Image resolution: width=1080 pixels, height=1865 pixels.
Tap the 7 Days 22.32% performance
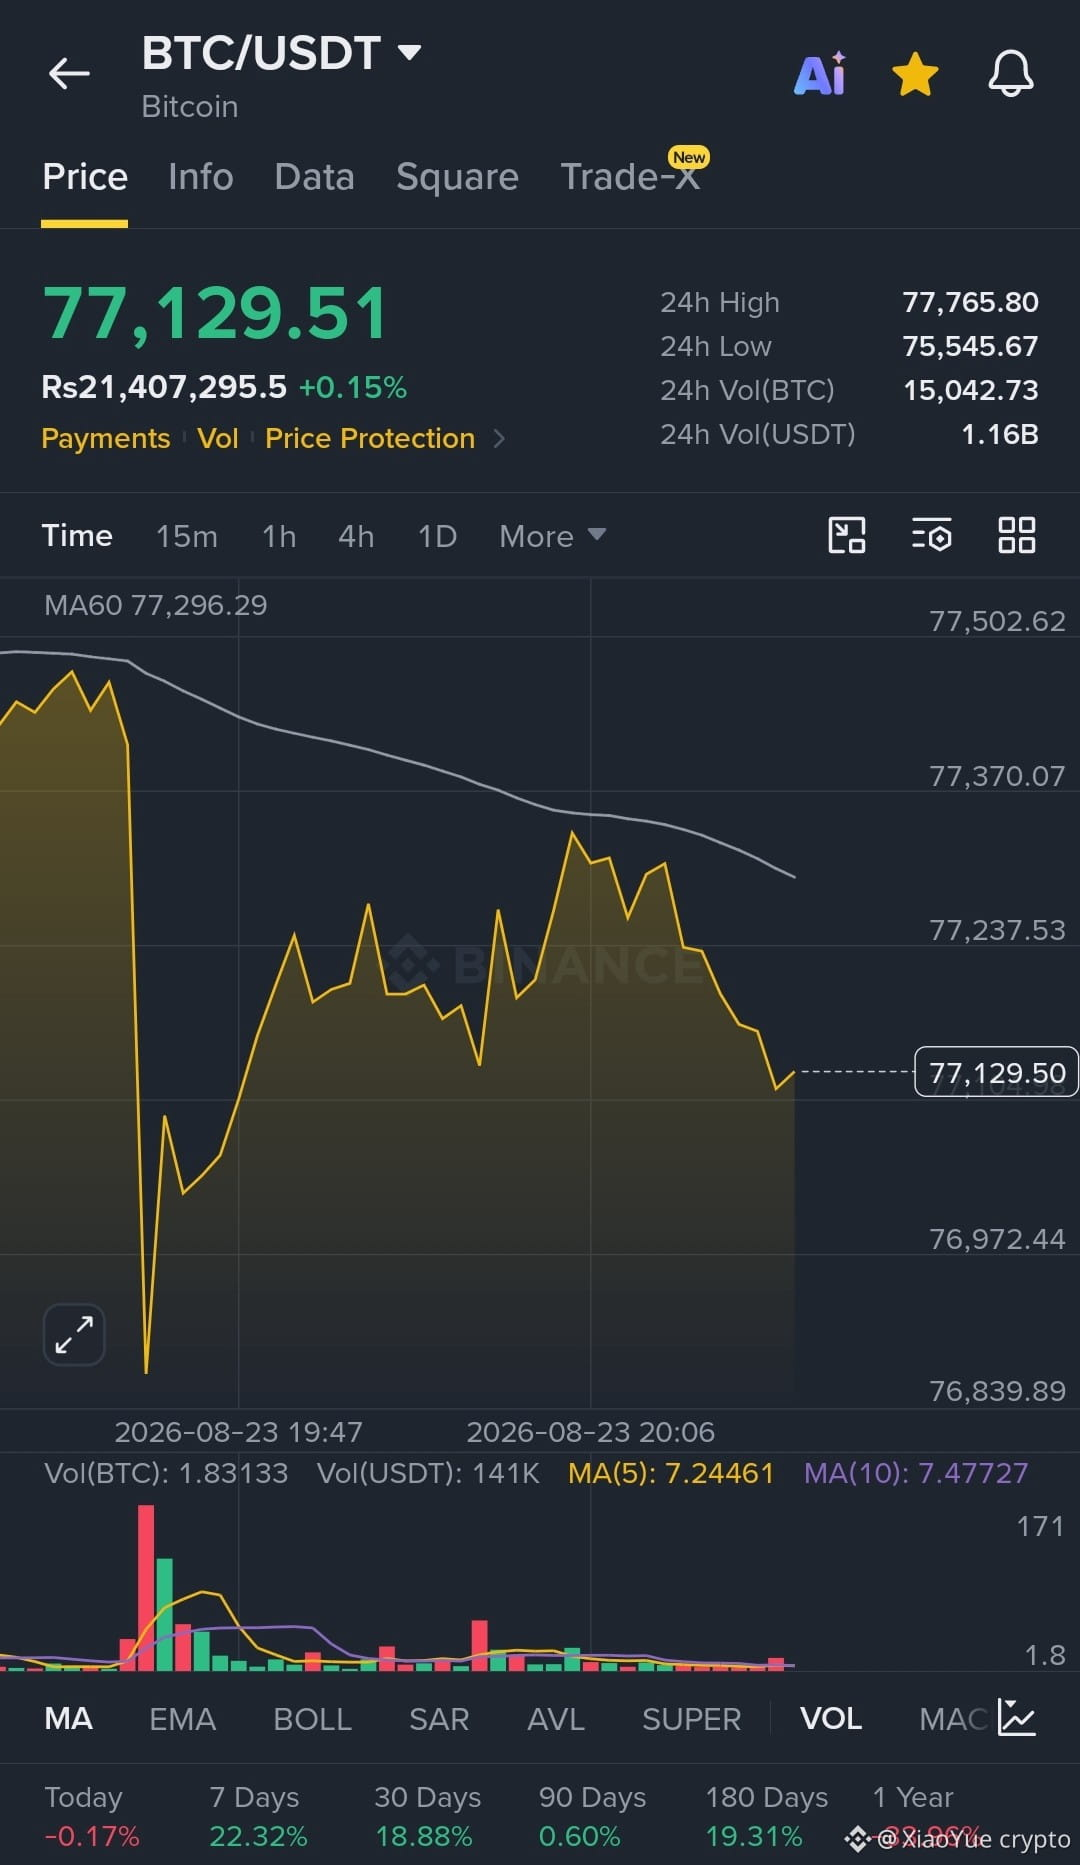click(258, 1817)
